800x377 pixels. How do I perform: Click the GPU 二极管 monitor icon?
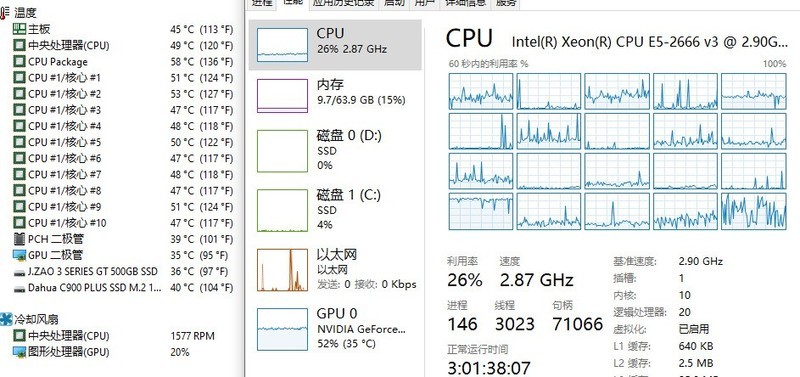[19, 255]
